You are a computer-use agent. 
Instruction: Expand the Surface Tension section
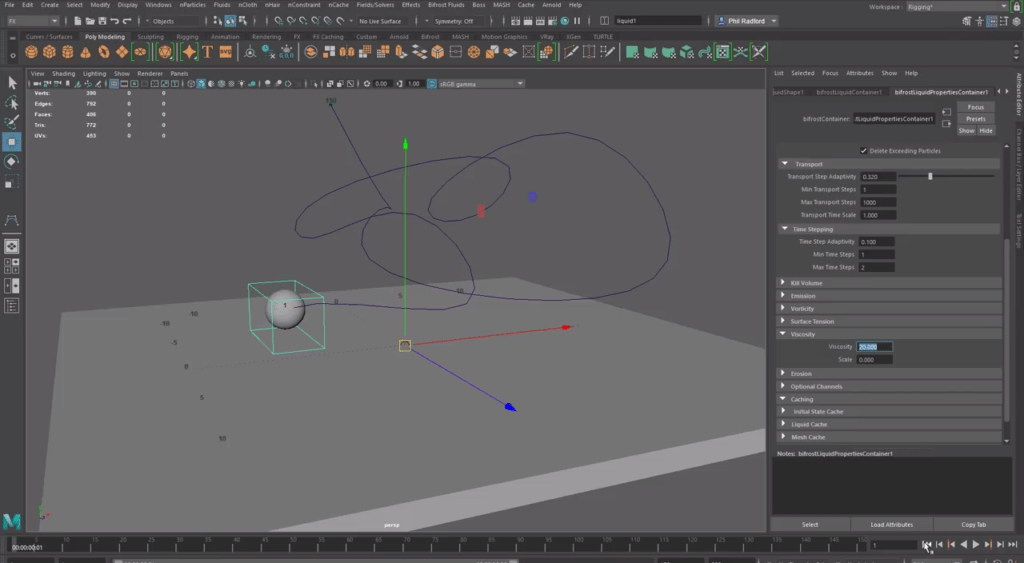783,321
